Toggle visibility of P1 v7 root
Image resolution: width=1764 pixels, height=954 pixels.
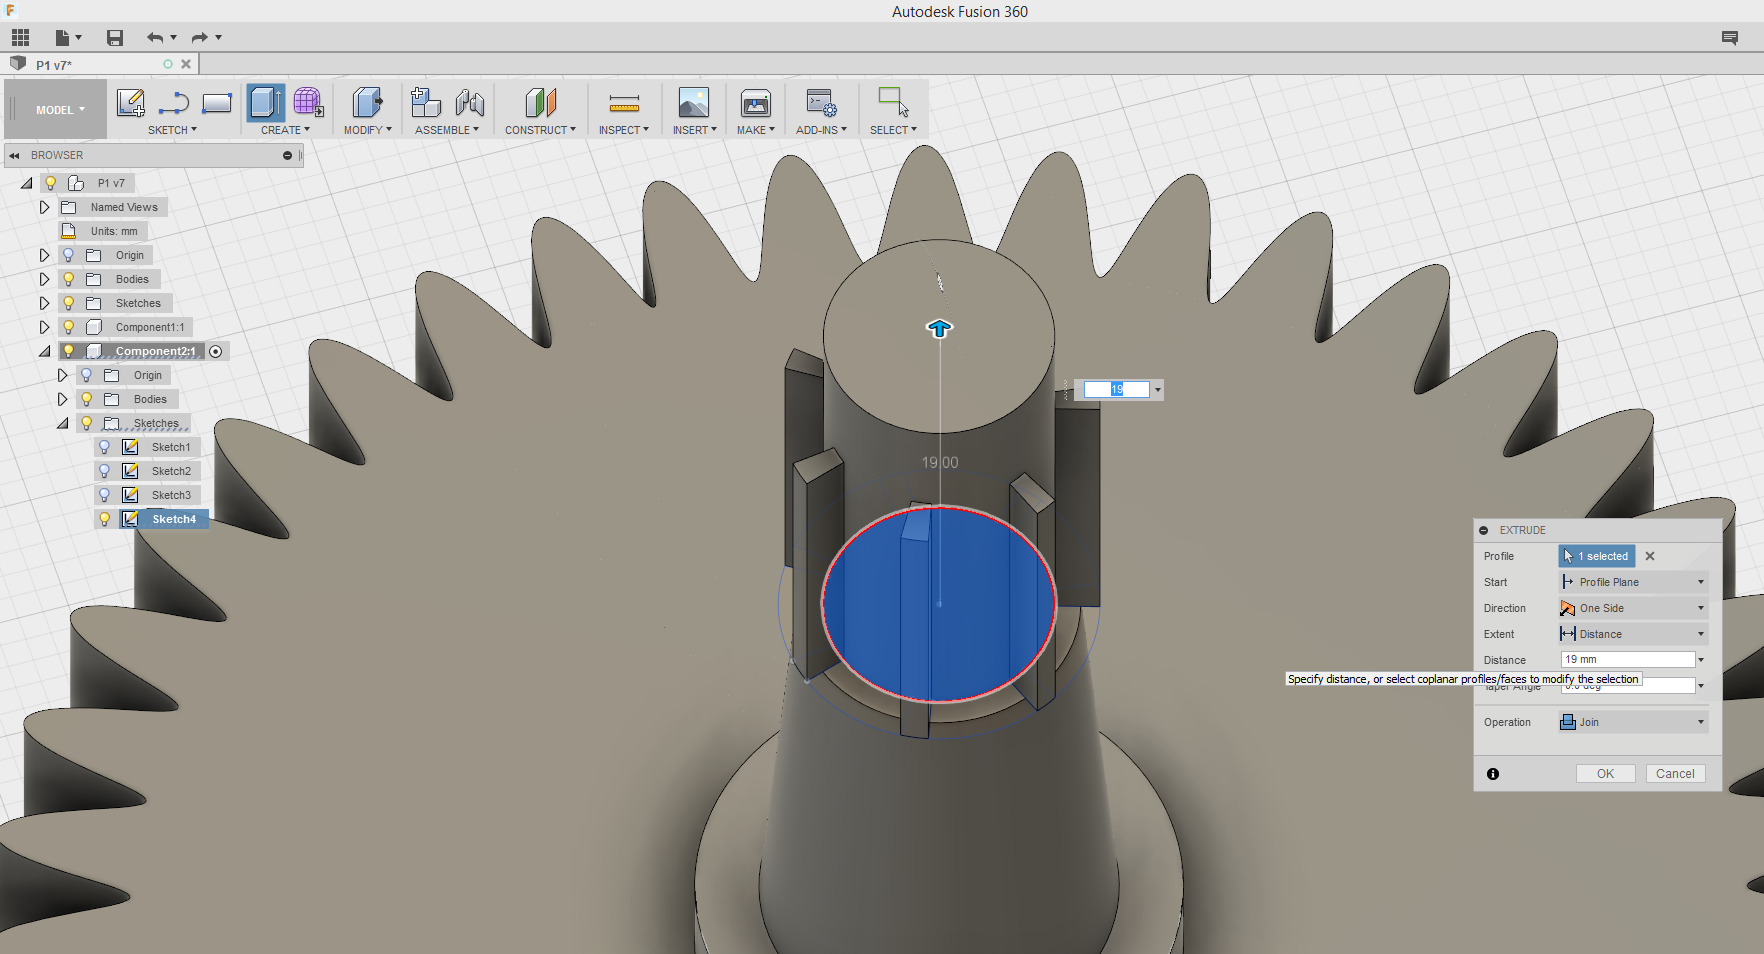[x=50, y=183]
